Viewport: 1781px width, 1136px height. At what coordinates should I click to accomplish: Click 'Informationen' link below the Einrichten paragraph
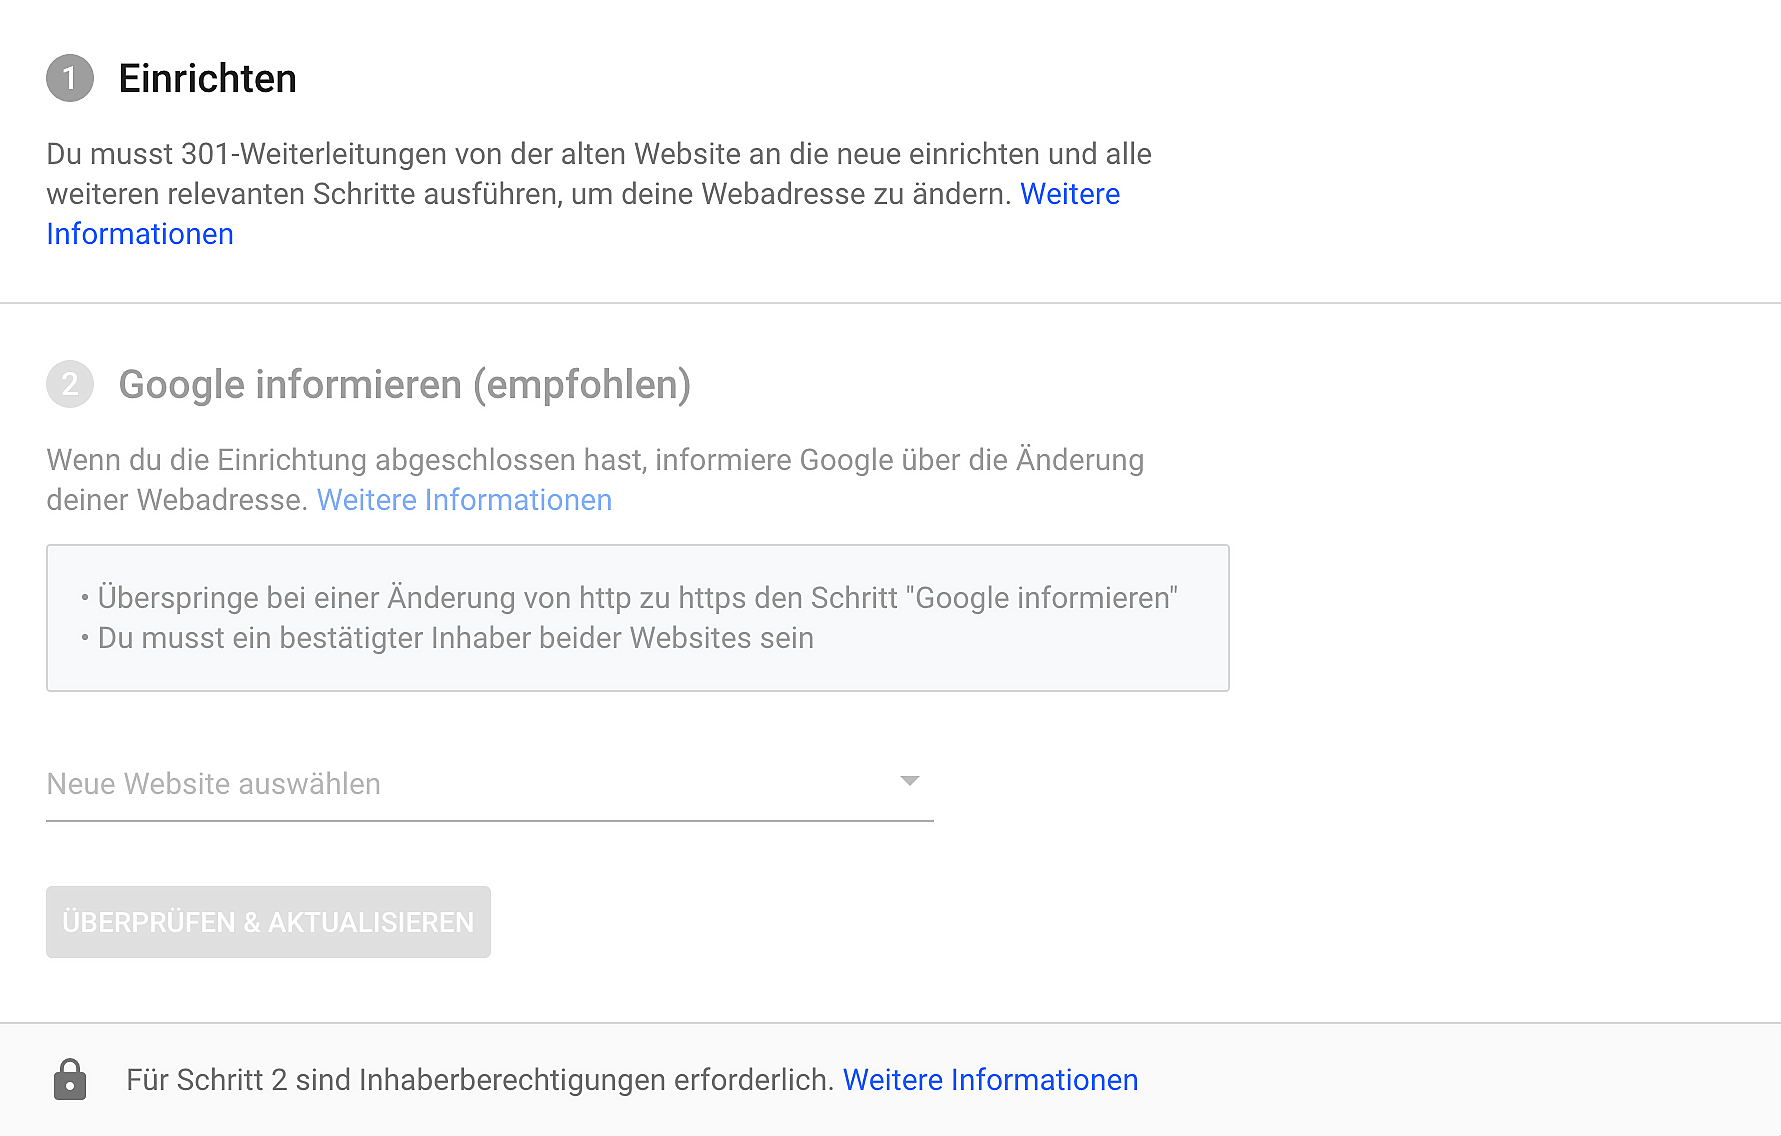[x=140, y=234]
